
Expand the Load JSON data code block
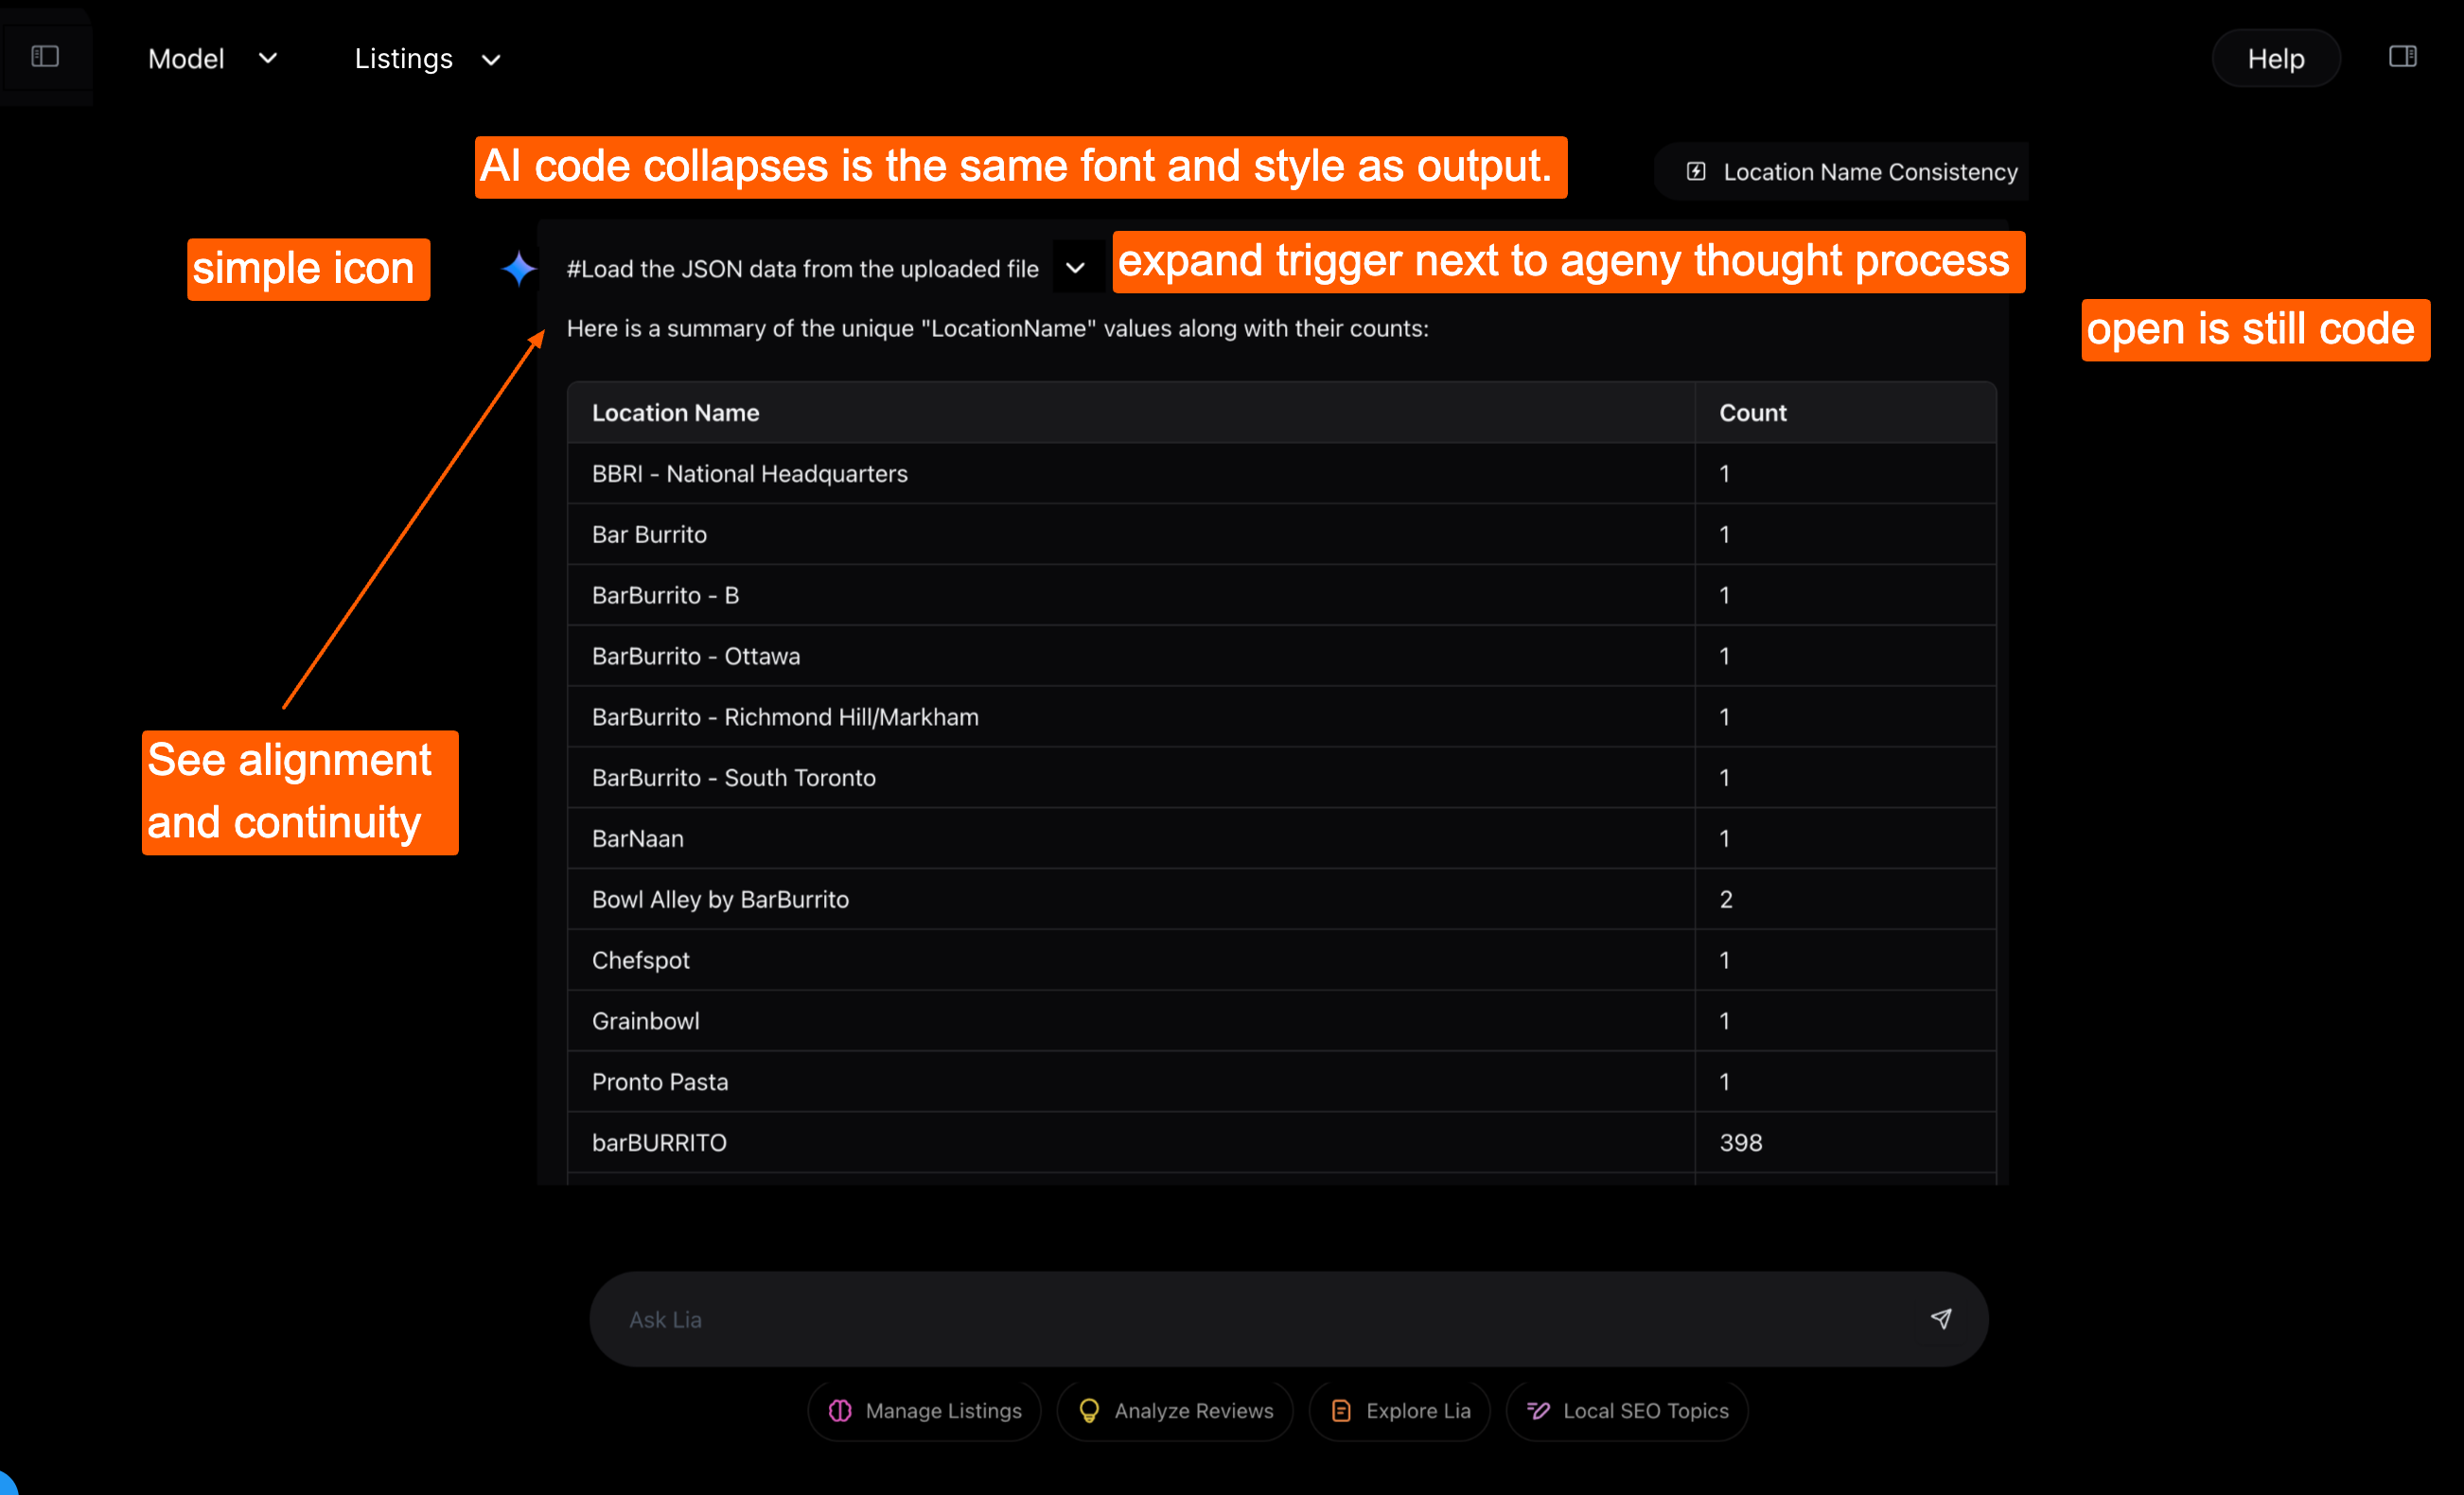pos(1075,268)
